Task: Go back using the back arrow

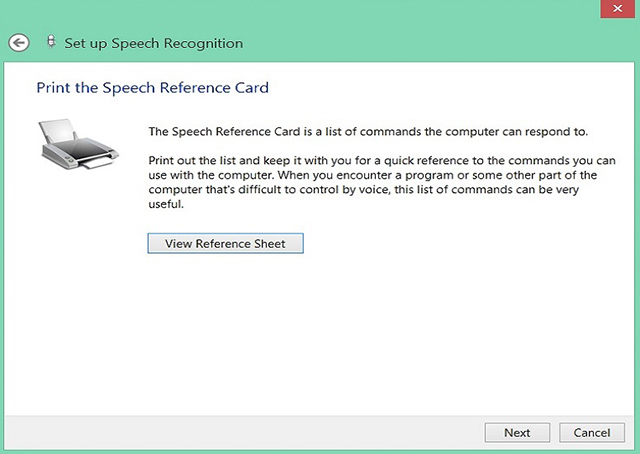Action: pos(19,43)
